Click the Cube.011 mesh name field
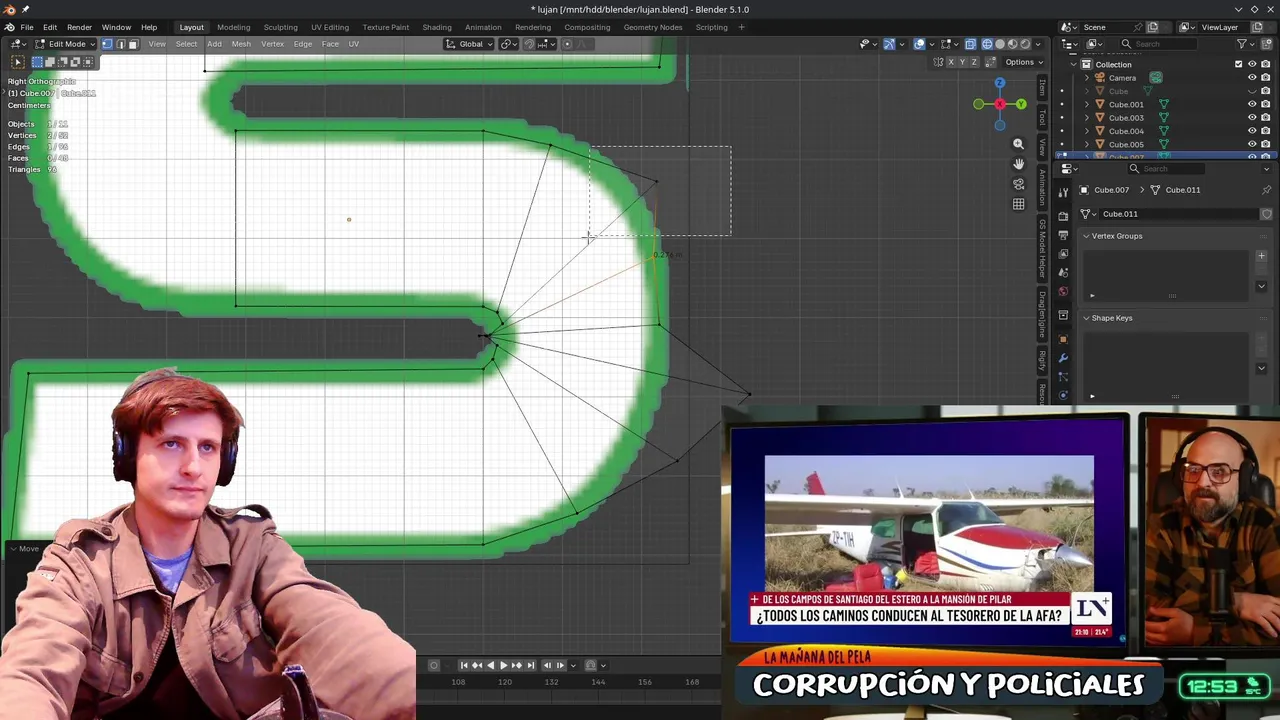The width and height of the screenshot is (1280, 720). tap(1178, 214)
